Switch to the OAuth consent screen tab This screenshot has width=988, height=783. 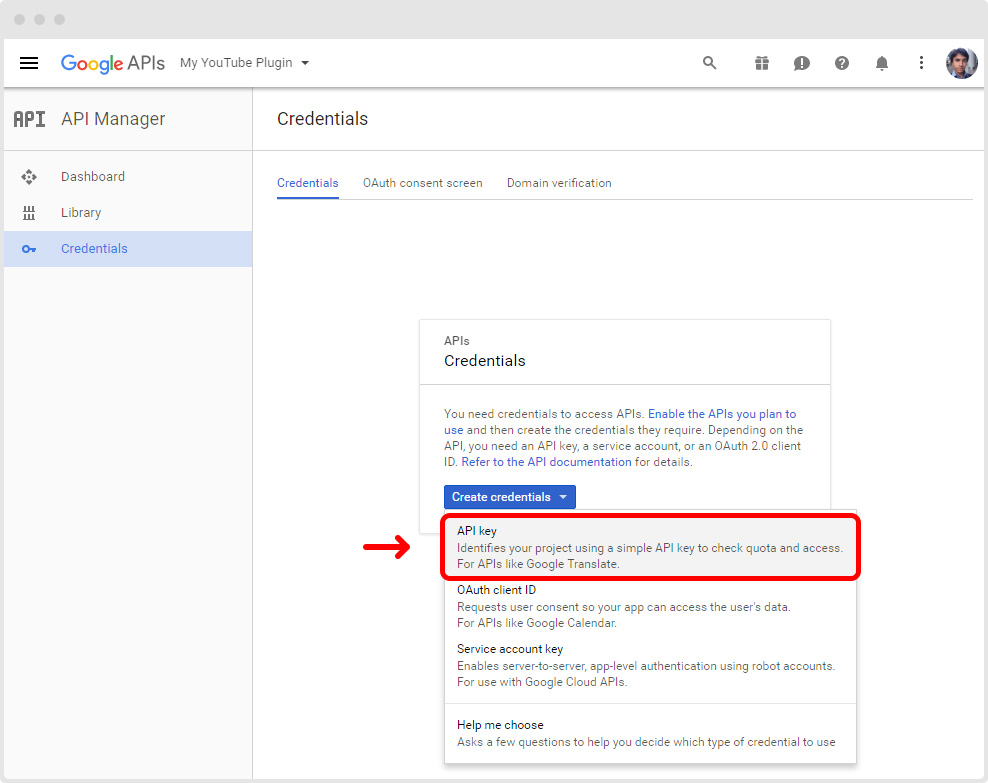(x=423, y=183)
